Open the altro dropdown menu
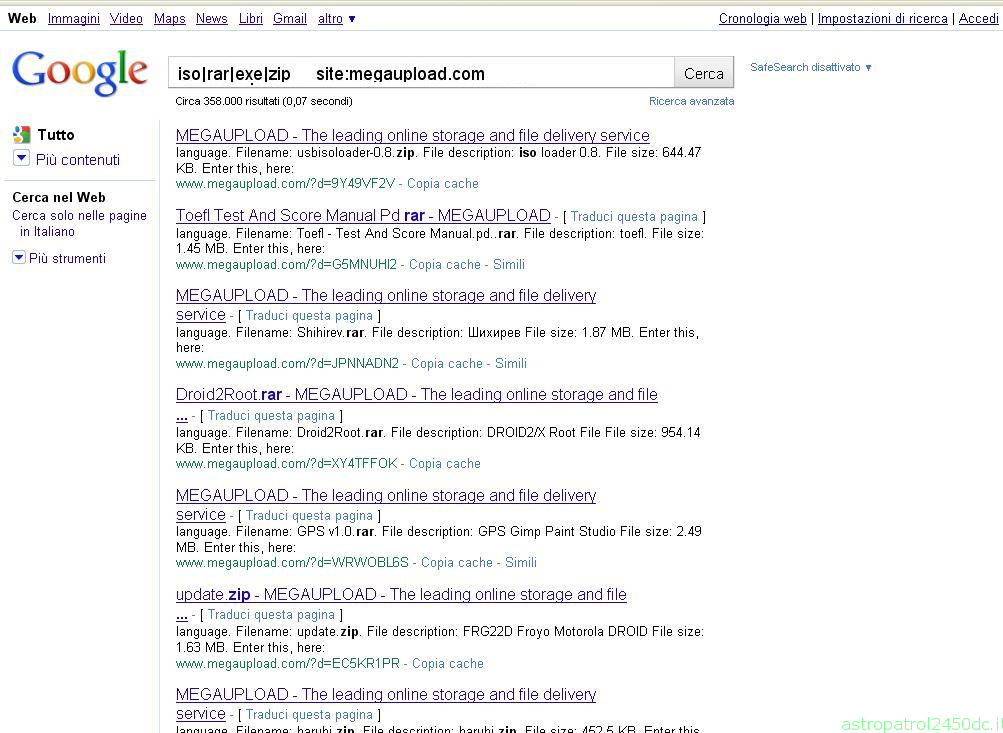 point(336,19)
